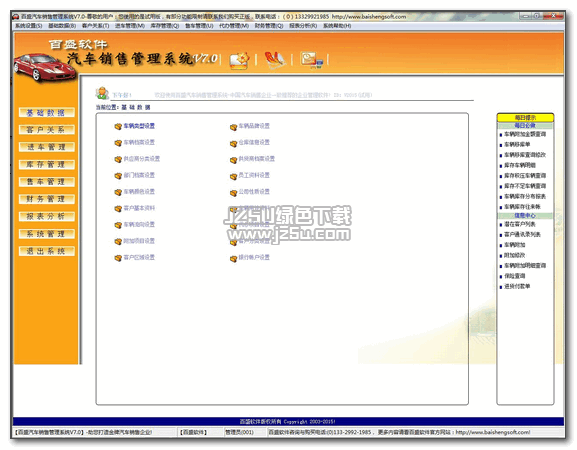Click the box icon beside 客户基本资料

[118, 209]
